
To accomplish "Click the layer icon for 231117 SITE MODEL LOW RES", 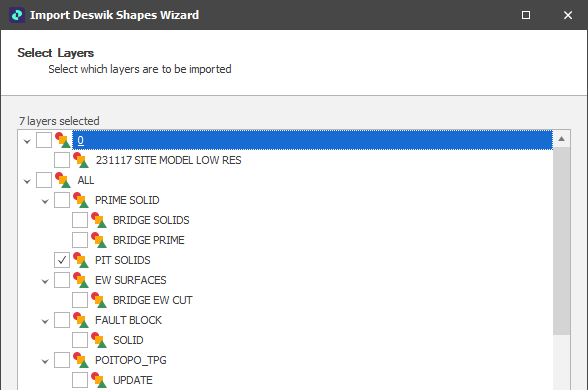I will point(81,160).
